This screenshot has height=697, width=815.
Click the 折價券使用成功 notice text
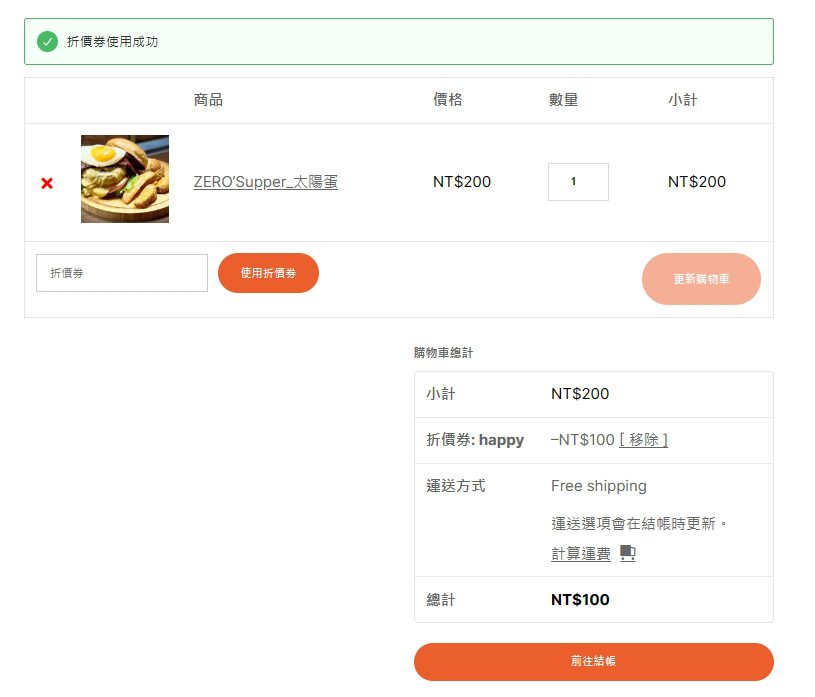coord(112,42)
